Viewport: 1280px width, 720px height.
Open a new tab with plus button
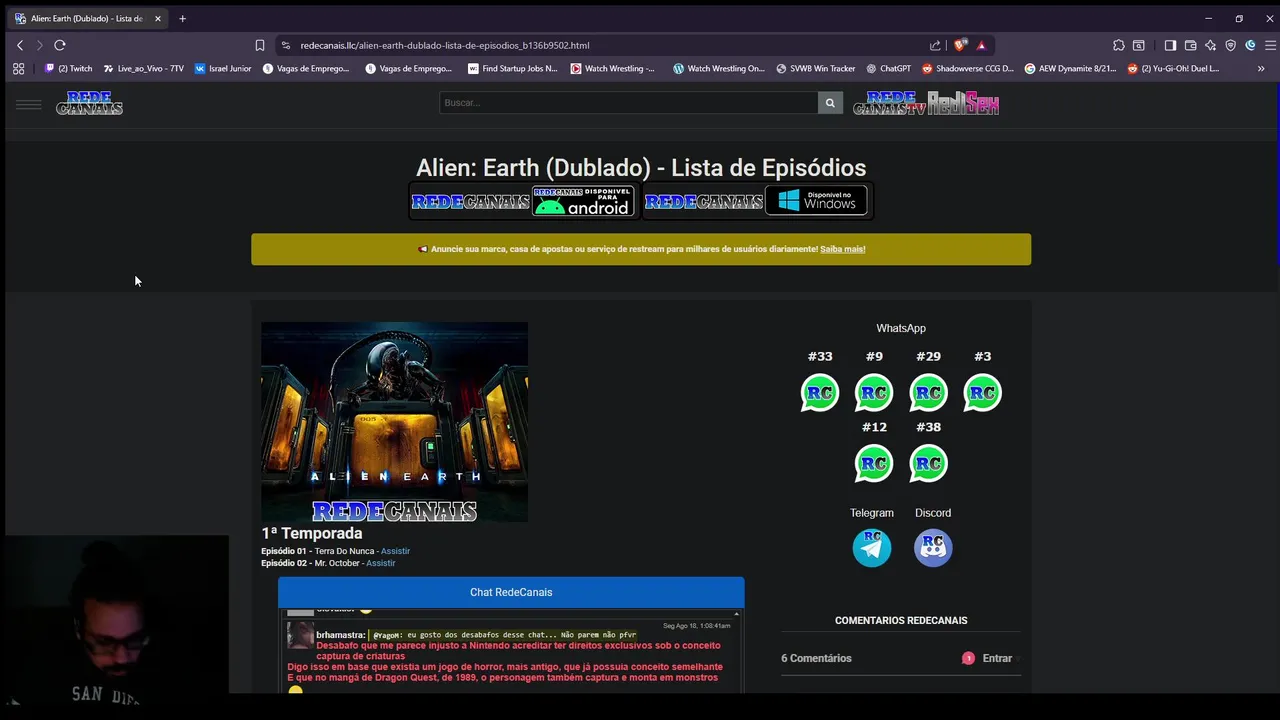click(182, 18)
